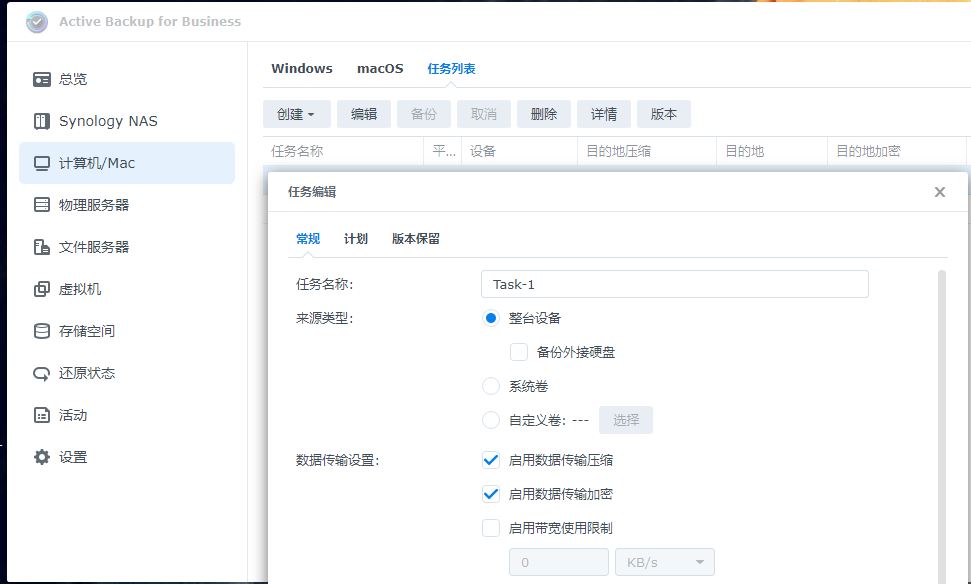This screenshot has height=584, width=971.
Task: Click the 任务名称 input field
Action: point(674,284)
